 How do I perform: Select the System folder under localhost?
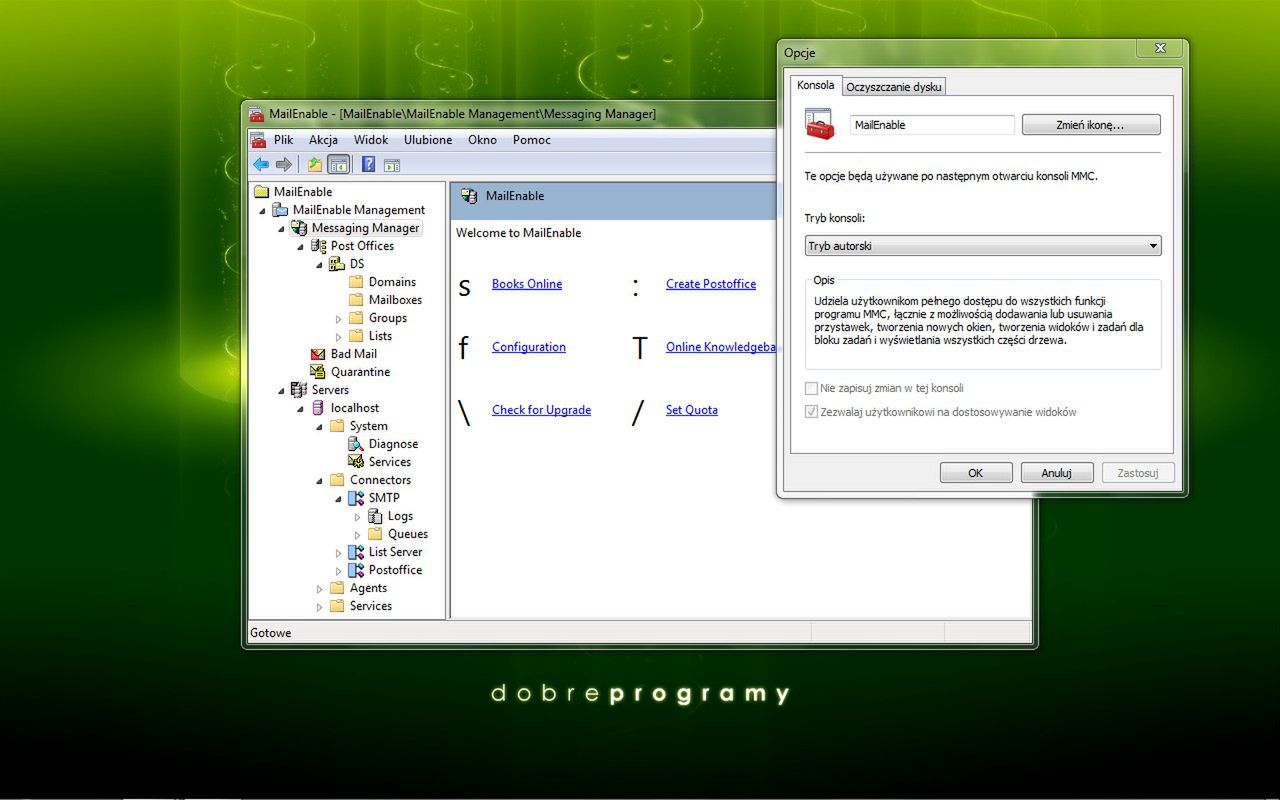coord(369,426)
